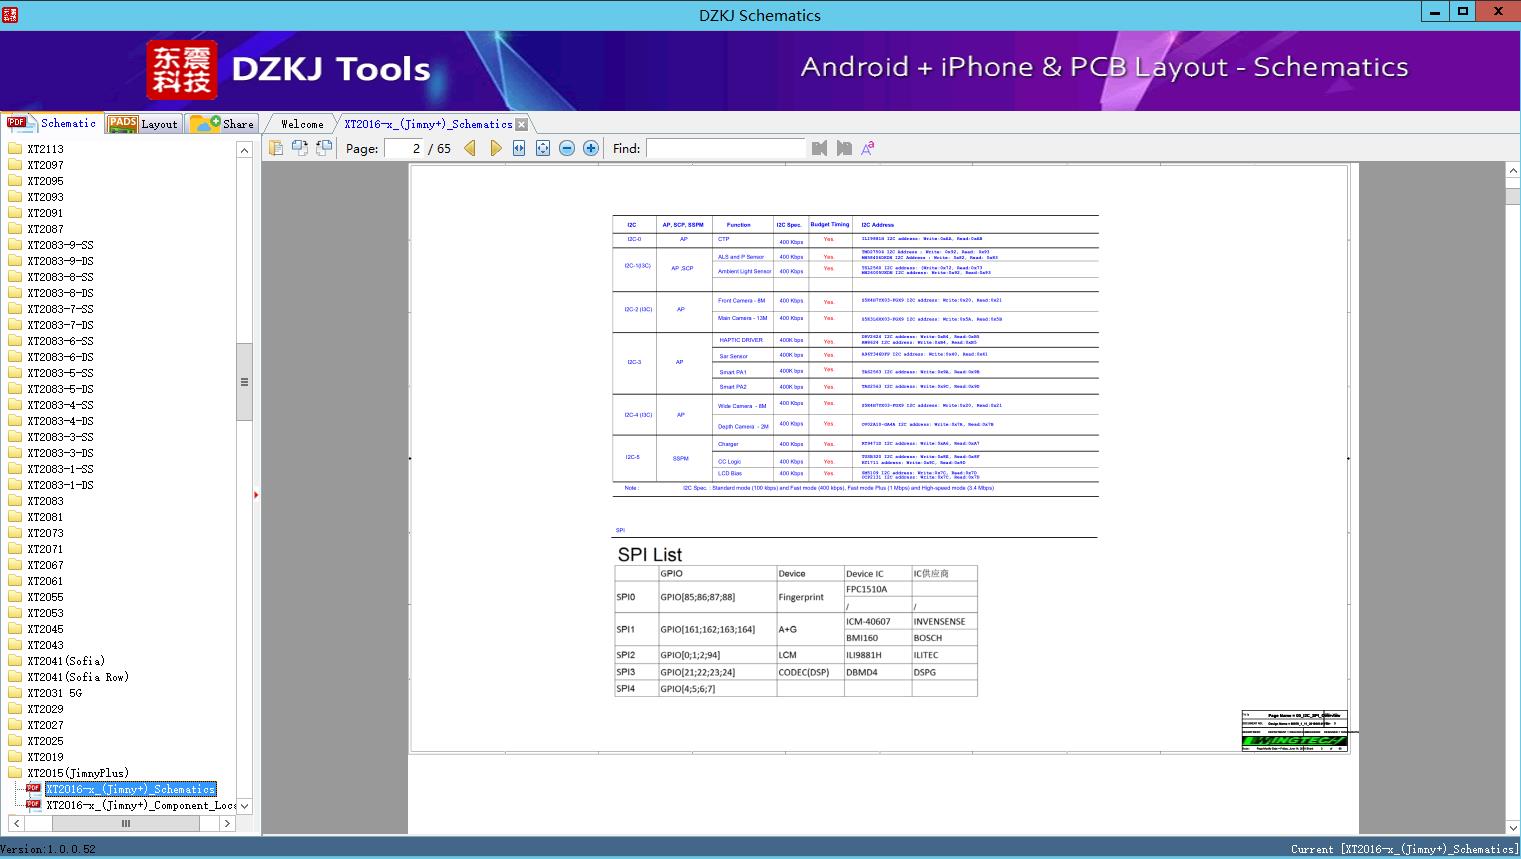Go to the next page arrow

(495, 148)
